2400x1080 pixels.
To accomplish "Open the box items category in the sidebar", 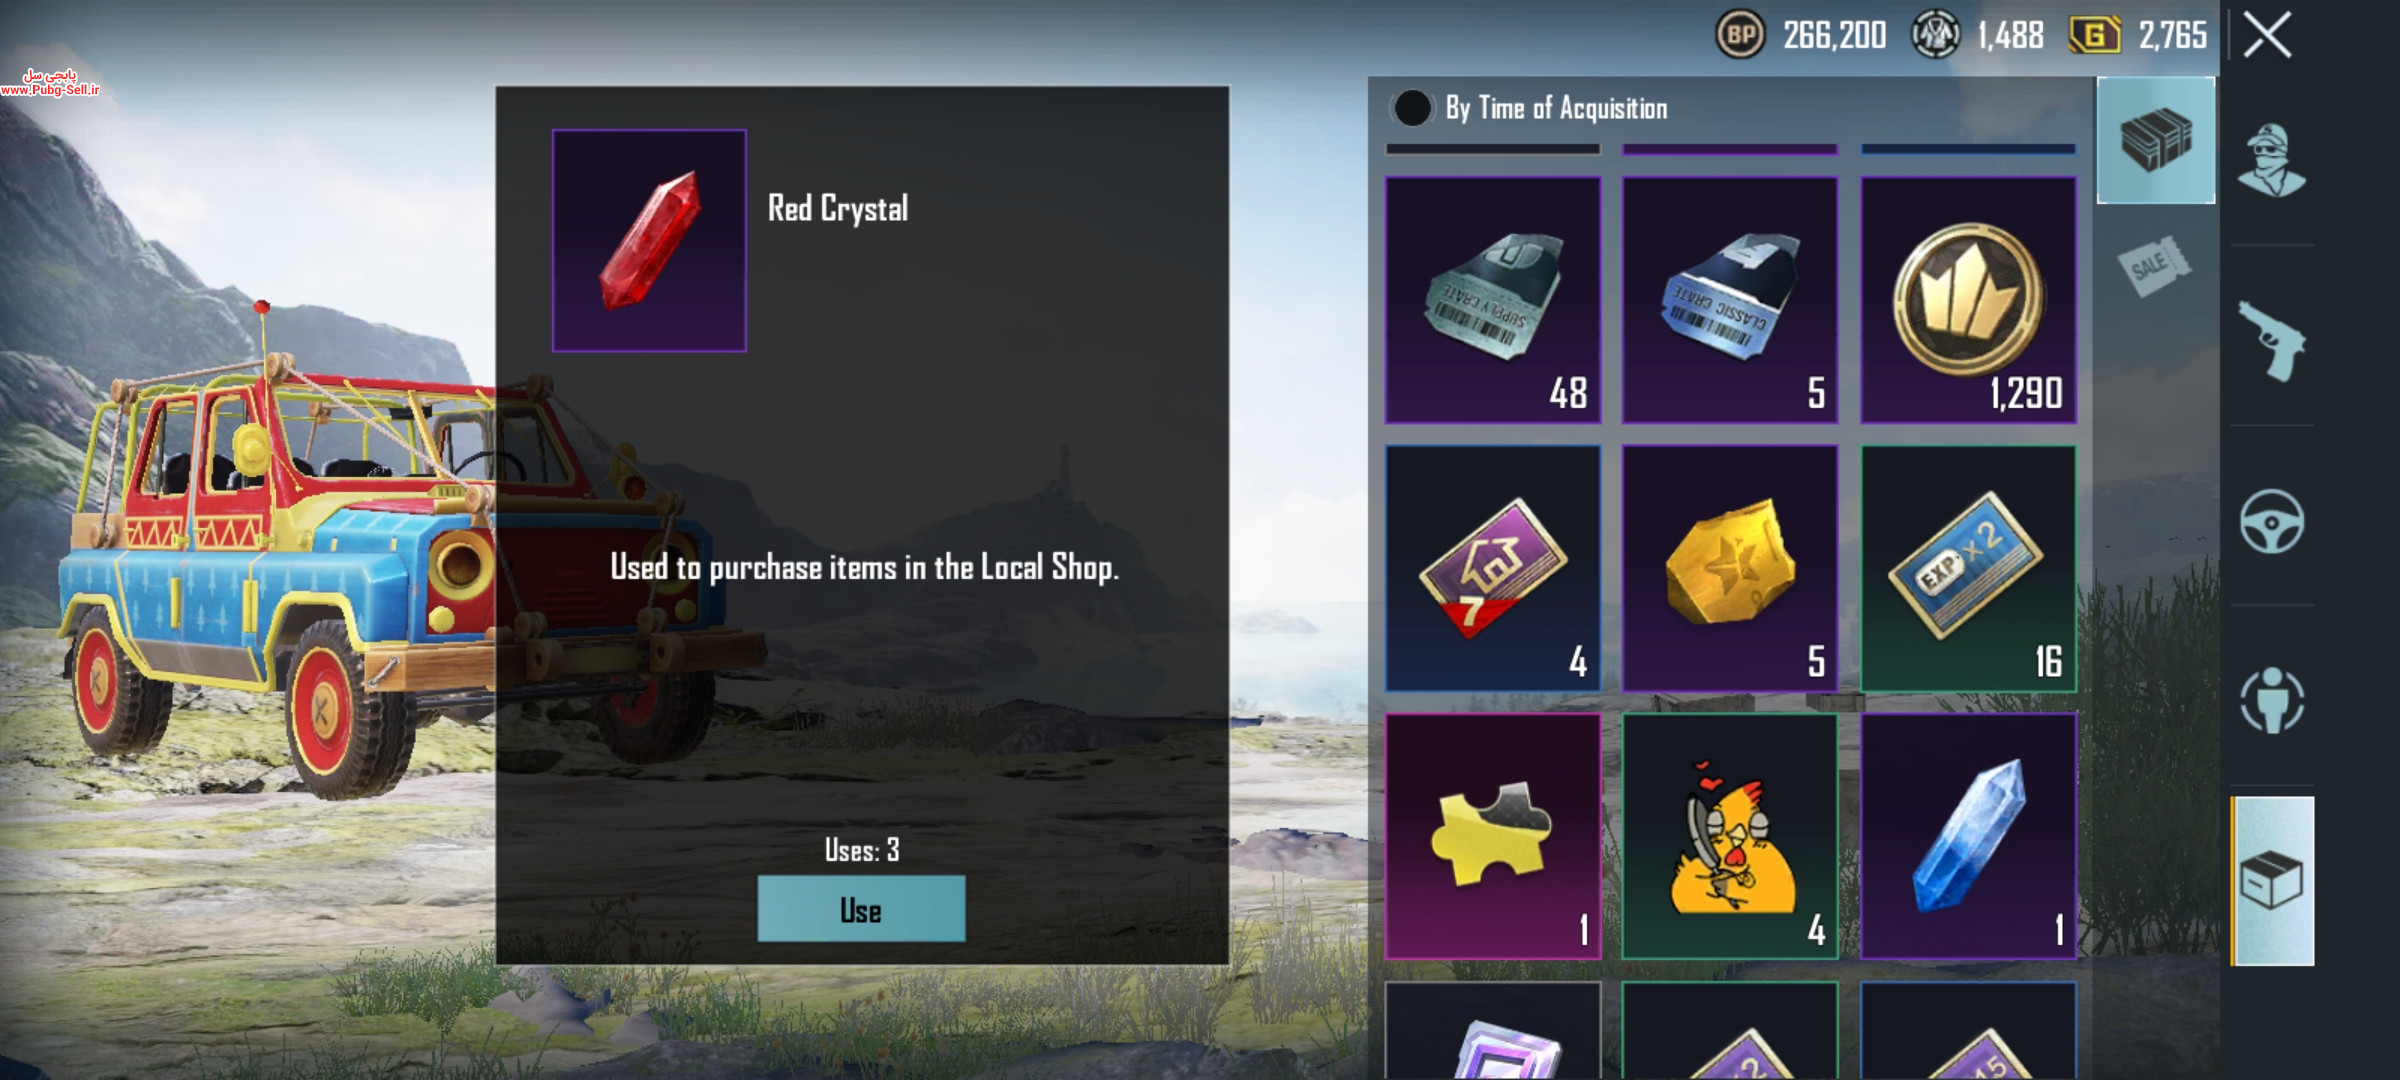I will tap(2273, 881).
